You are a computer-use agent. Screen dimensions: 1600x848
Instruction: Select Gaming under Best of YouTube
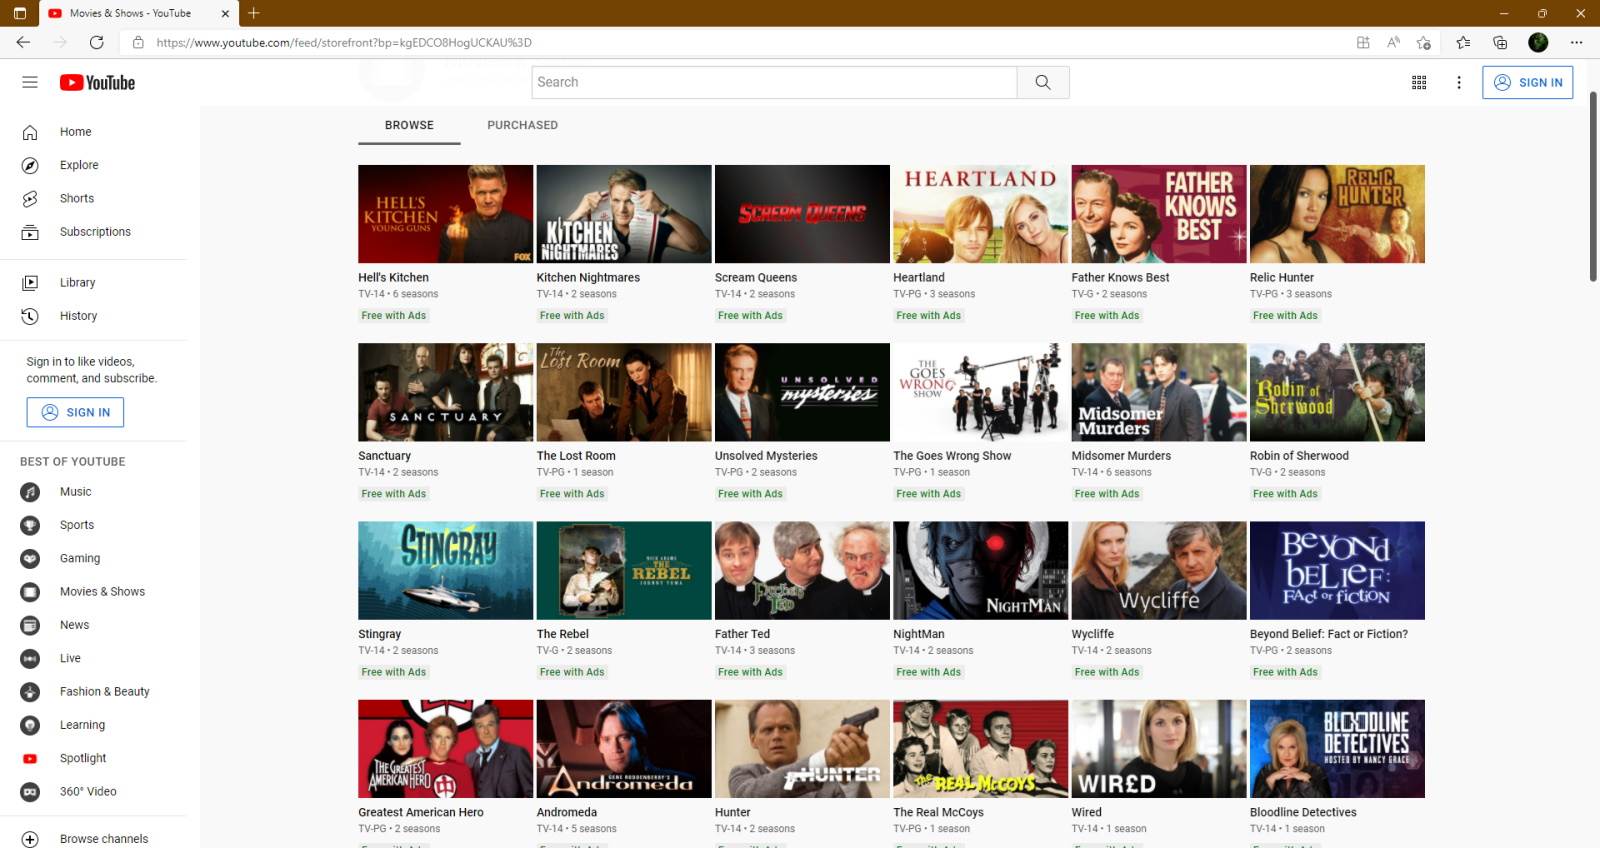pos(79,558)
